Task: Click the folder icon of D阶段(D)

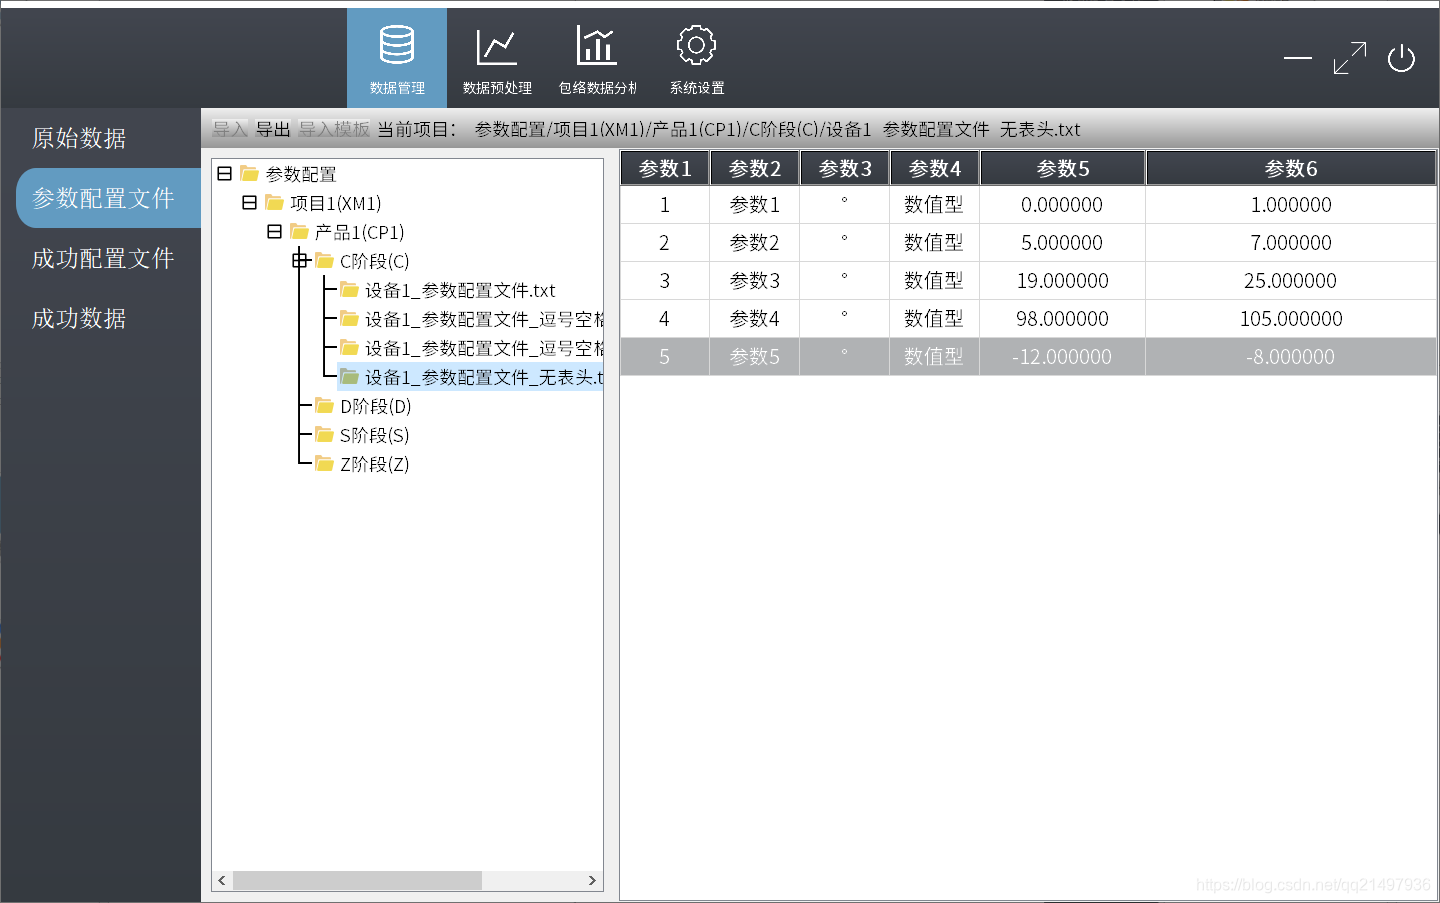Action: pos(324,405)
